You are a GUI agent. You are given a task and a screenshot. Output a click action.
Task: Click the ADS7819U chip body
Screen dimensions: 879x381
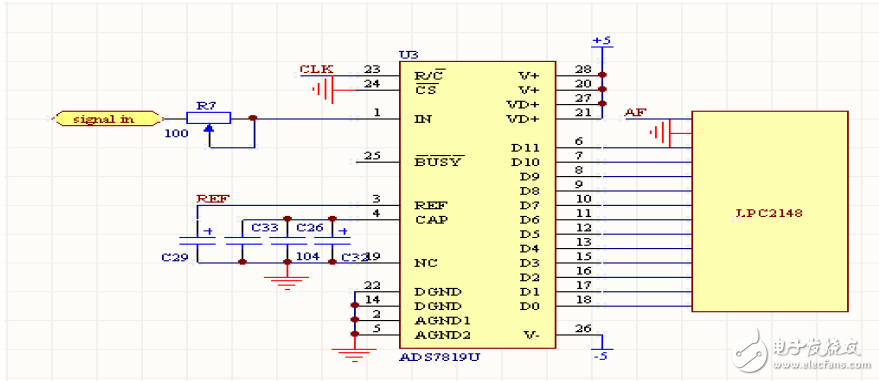pos(477,205)
